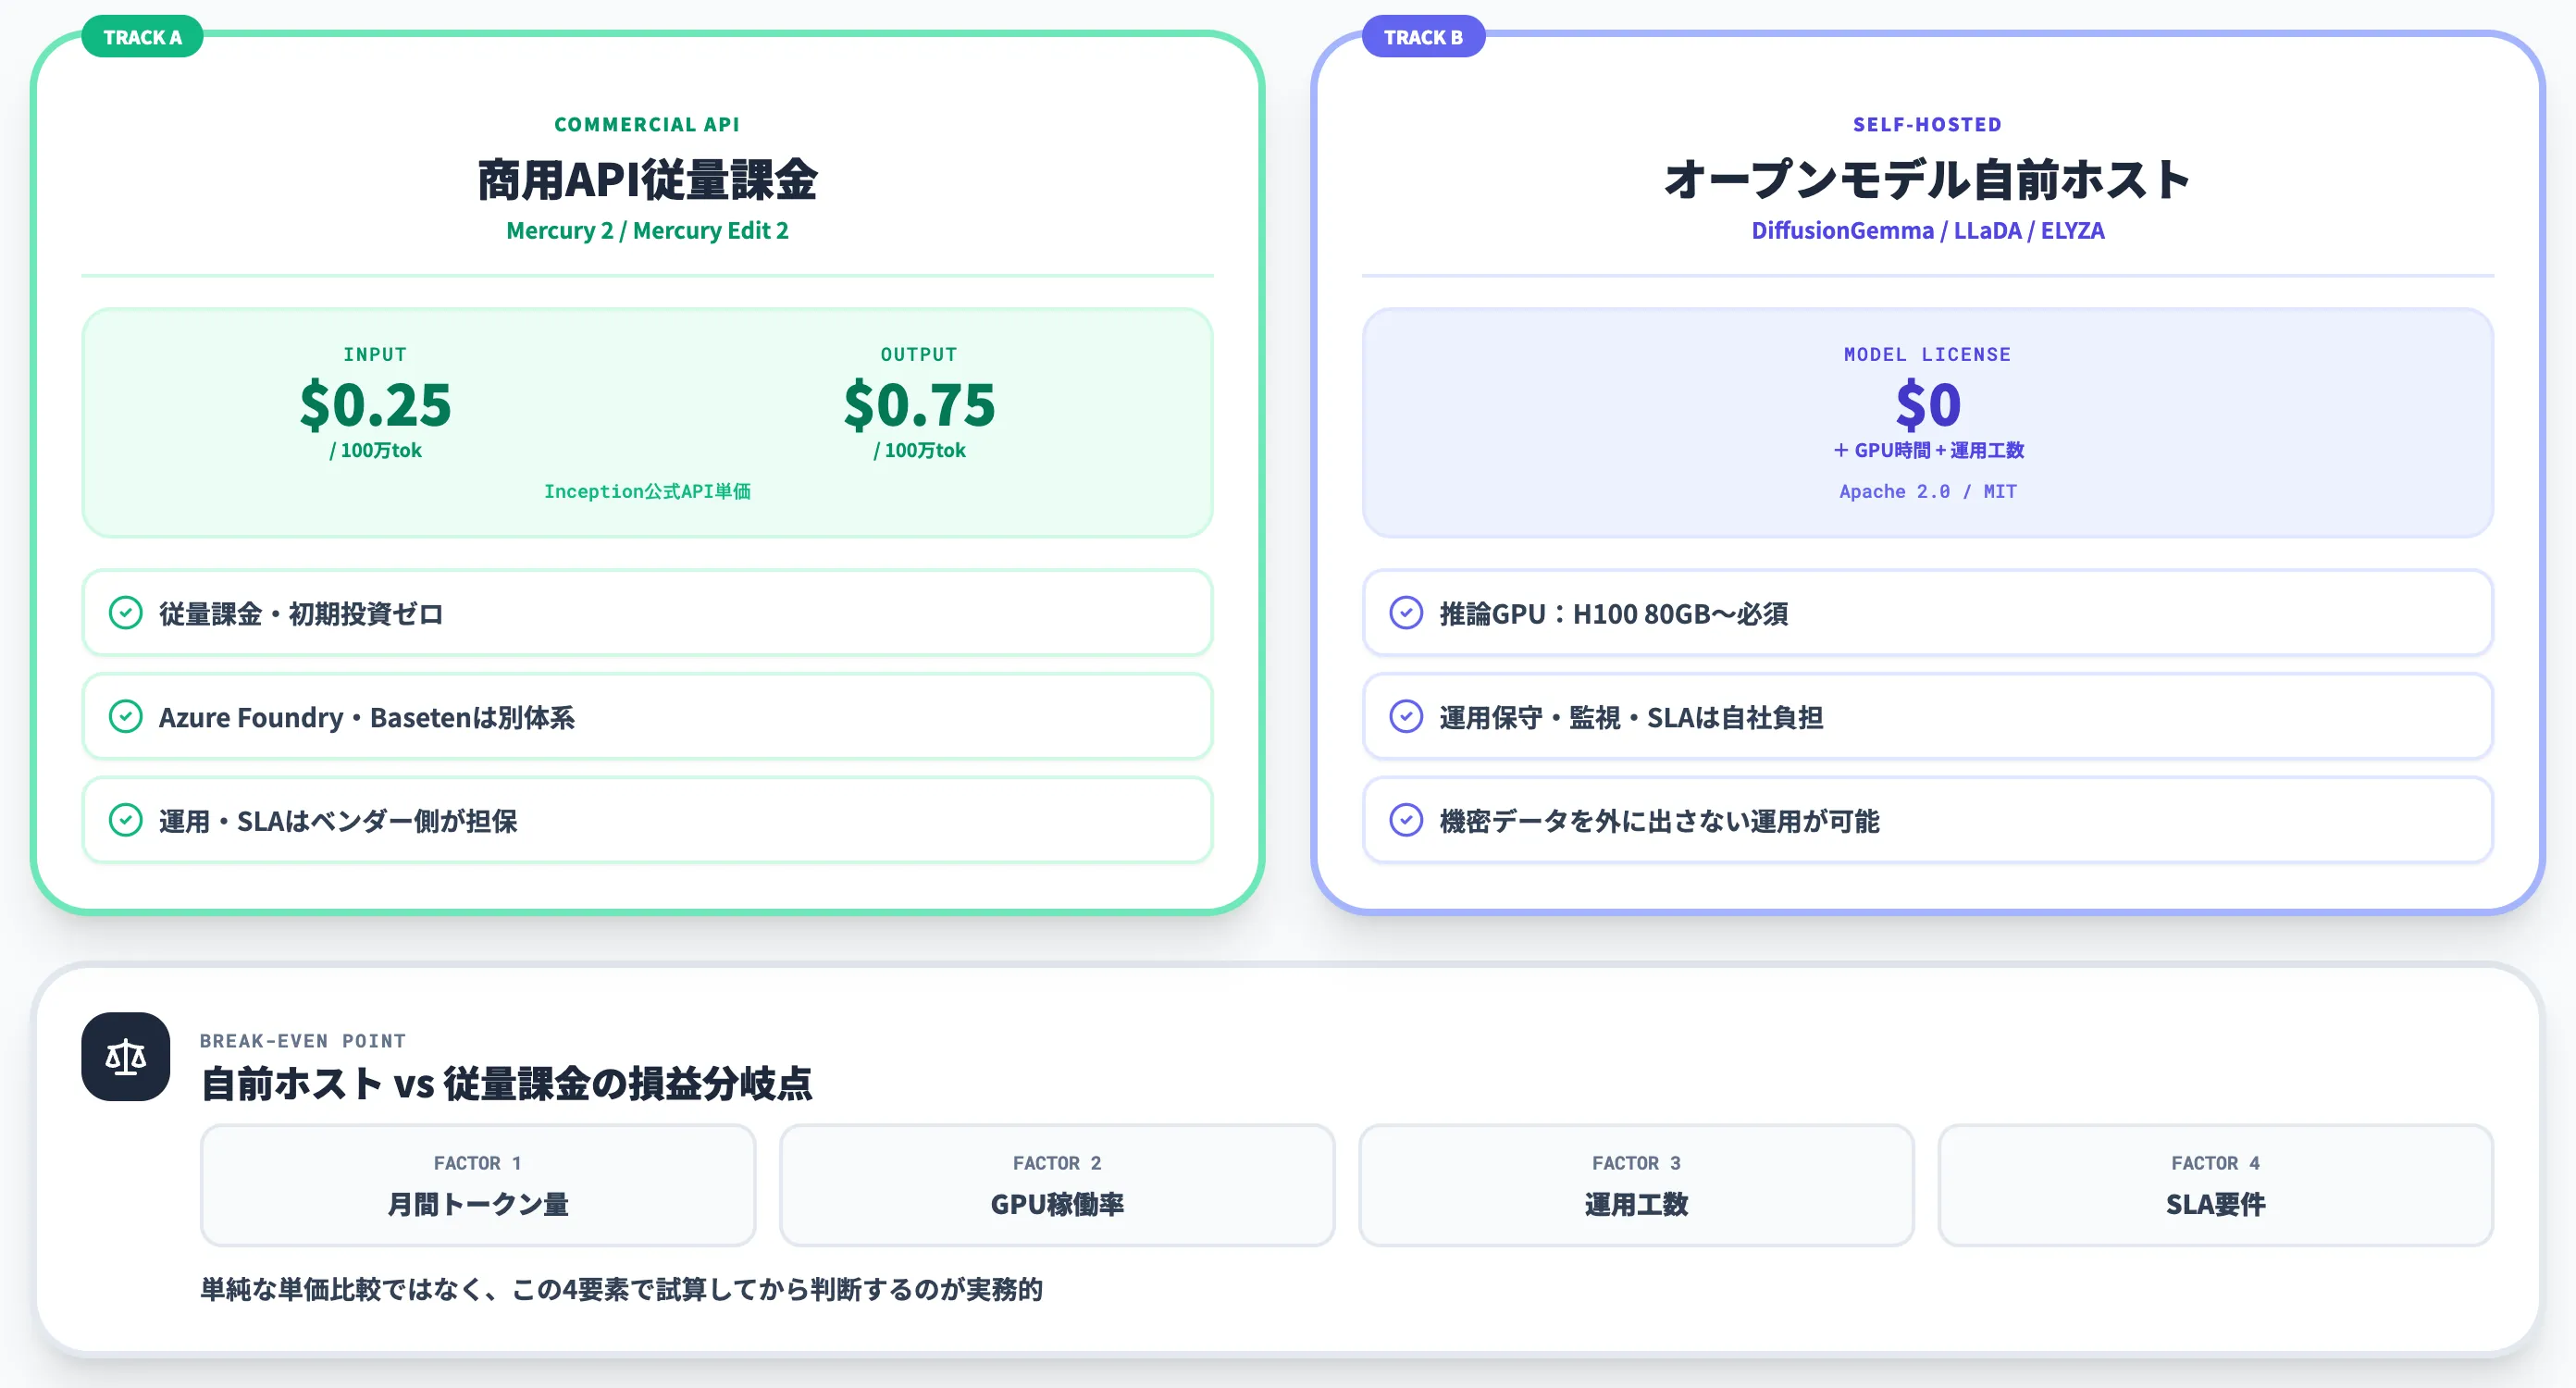This screenshot has height=1388, width=2576.
Task: Select the FACTOR 2 GPU稼働率 card
Action: click(x=1057, y=1185)
